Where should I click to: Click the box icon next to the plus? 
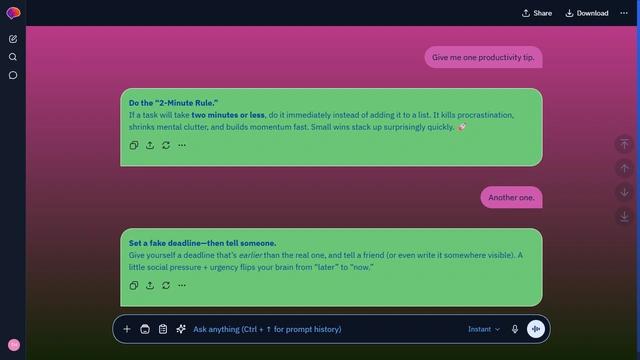coord(145,329)
